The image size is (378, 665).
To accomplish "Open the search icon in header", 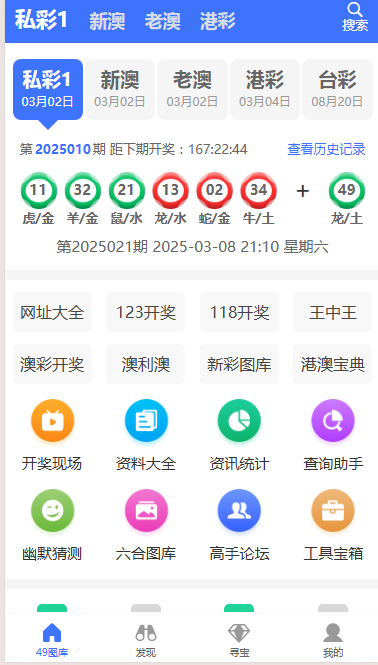I will (355, 10).
